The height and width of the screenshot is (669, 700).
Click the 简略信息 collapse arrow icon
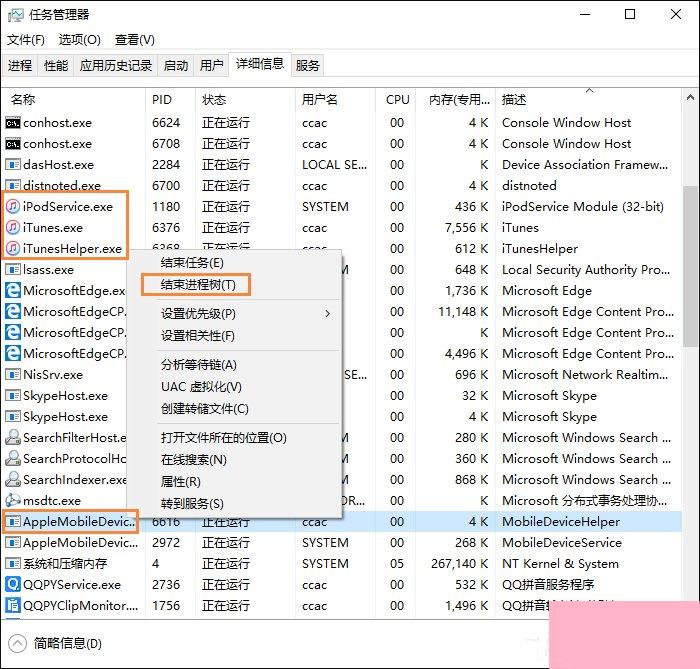tap(17, 643)
